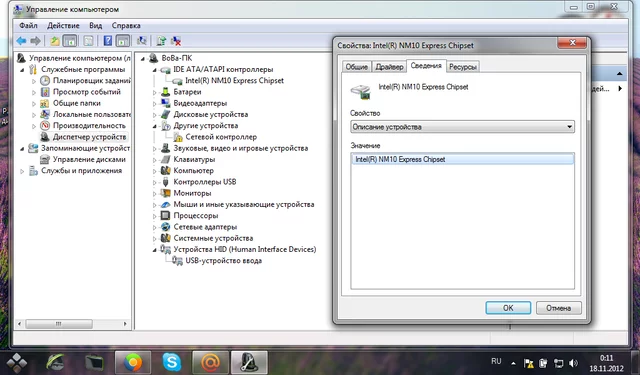This screenshot has height=375, width=640.
Task: Click the blue Back arrow toolbar icon
Action: (21, 41)
